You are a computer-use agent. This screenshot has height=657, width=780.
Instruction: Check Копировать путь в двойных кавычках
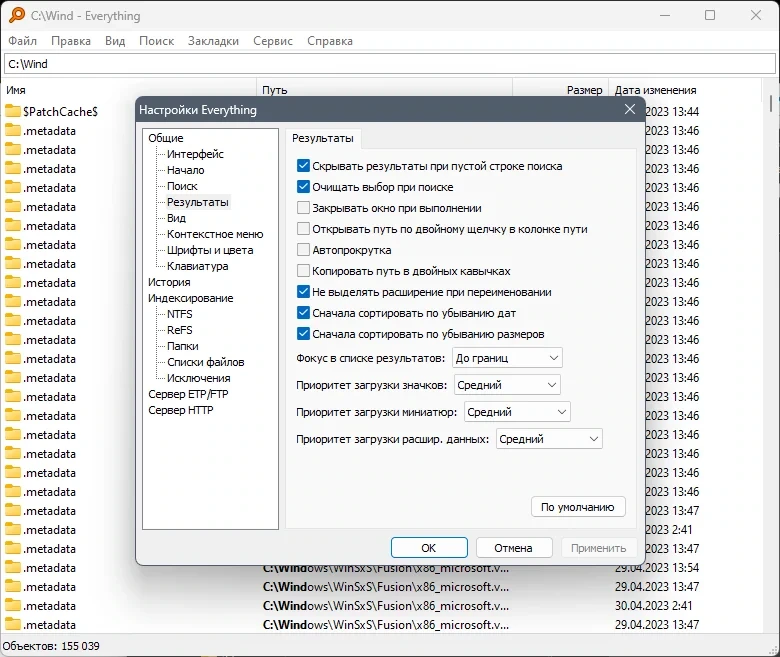(303, 271)
